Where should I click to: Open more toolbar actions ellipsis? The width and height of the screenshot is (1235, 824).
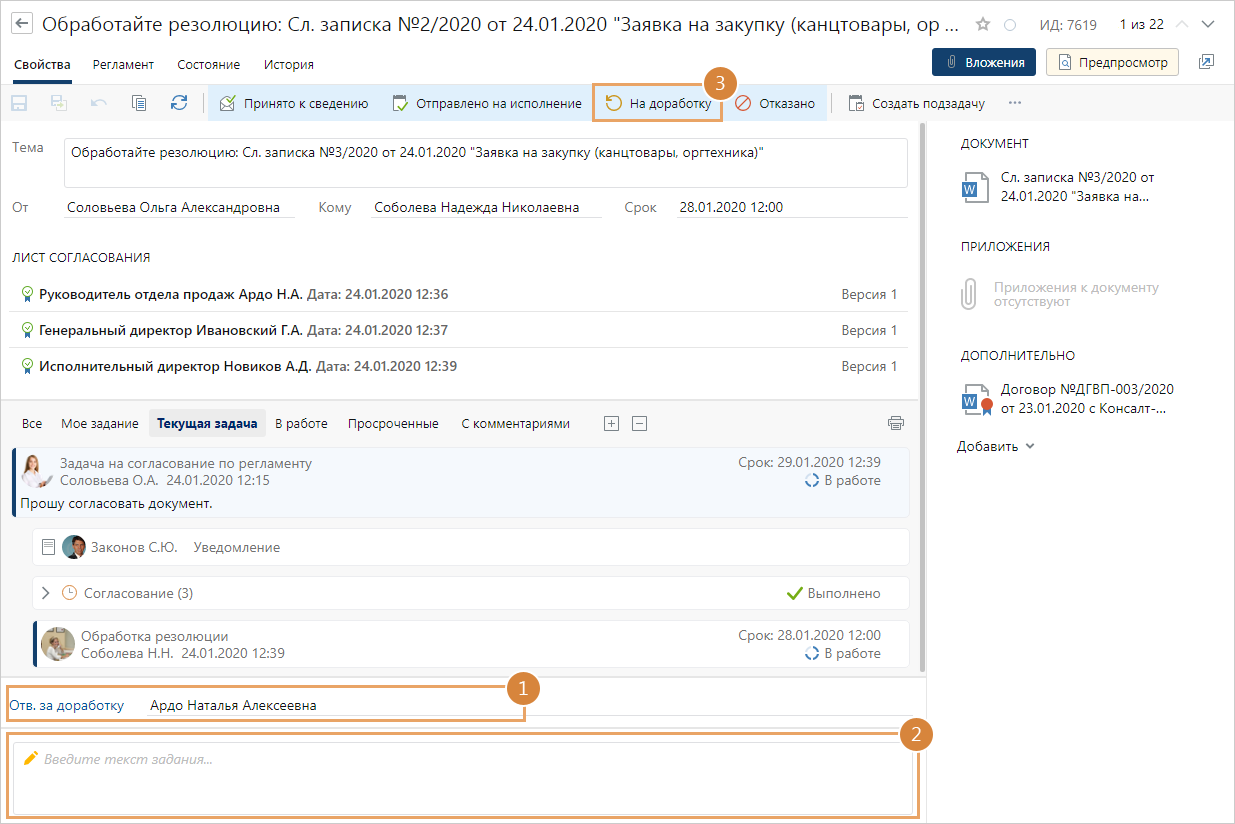click(1015, 103)
